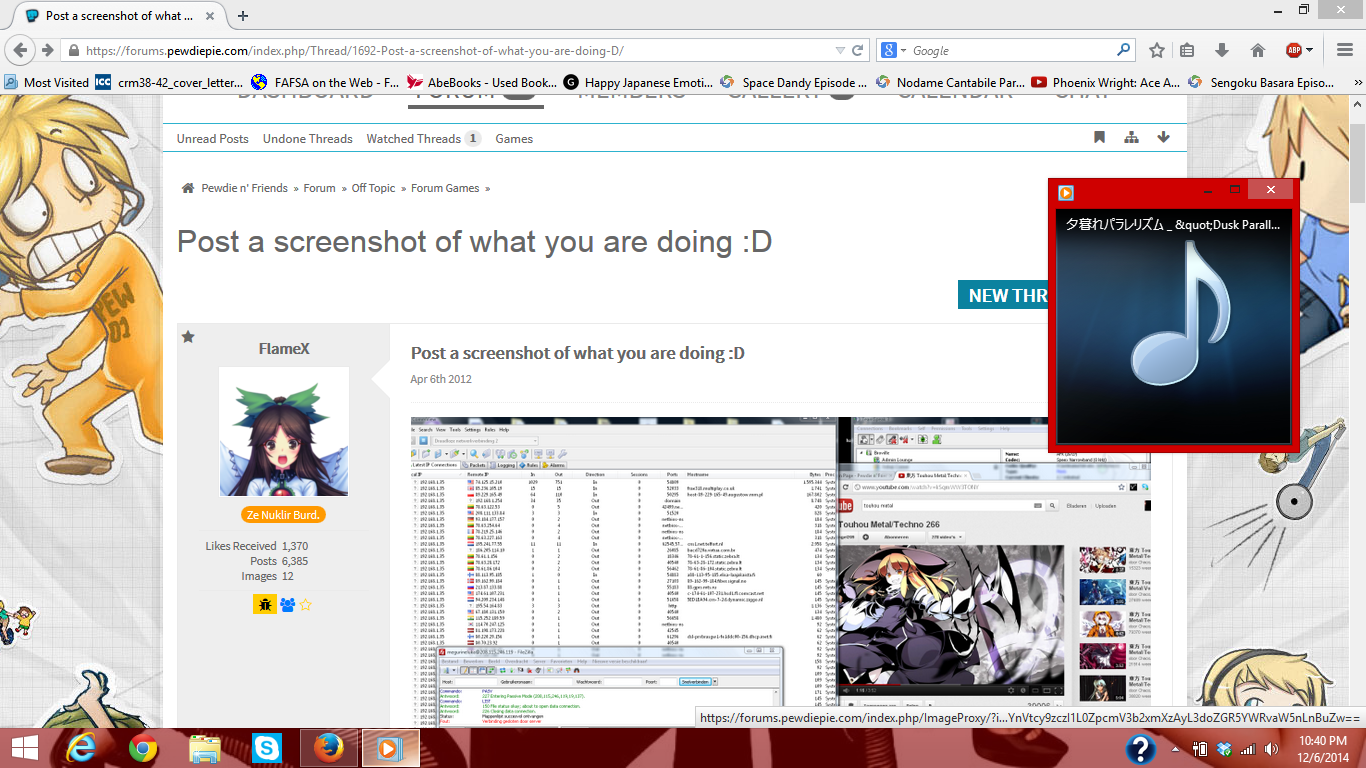1366x768 pixels.
Task: Expand the URL bar history dropdown
Action: [x=840, y=50]
